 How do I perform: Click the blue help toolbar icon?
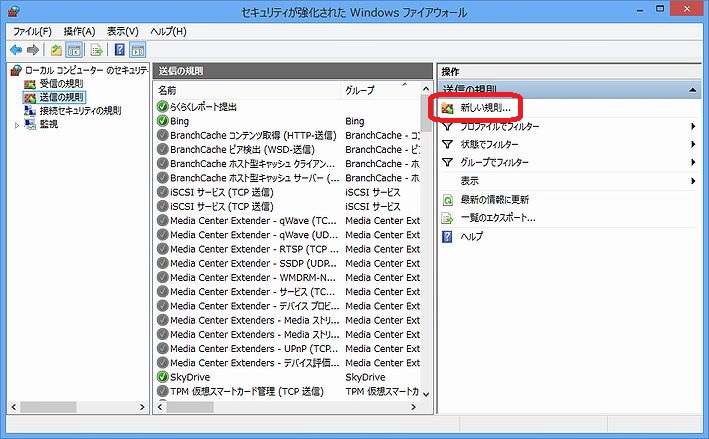[x=119, y=50]
